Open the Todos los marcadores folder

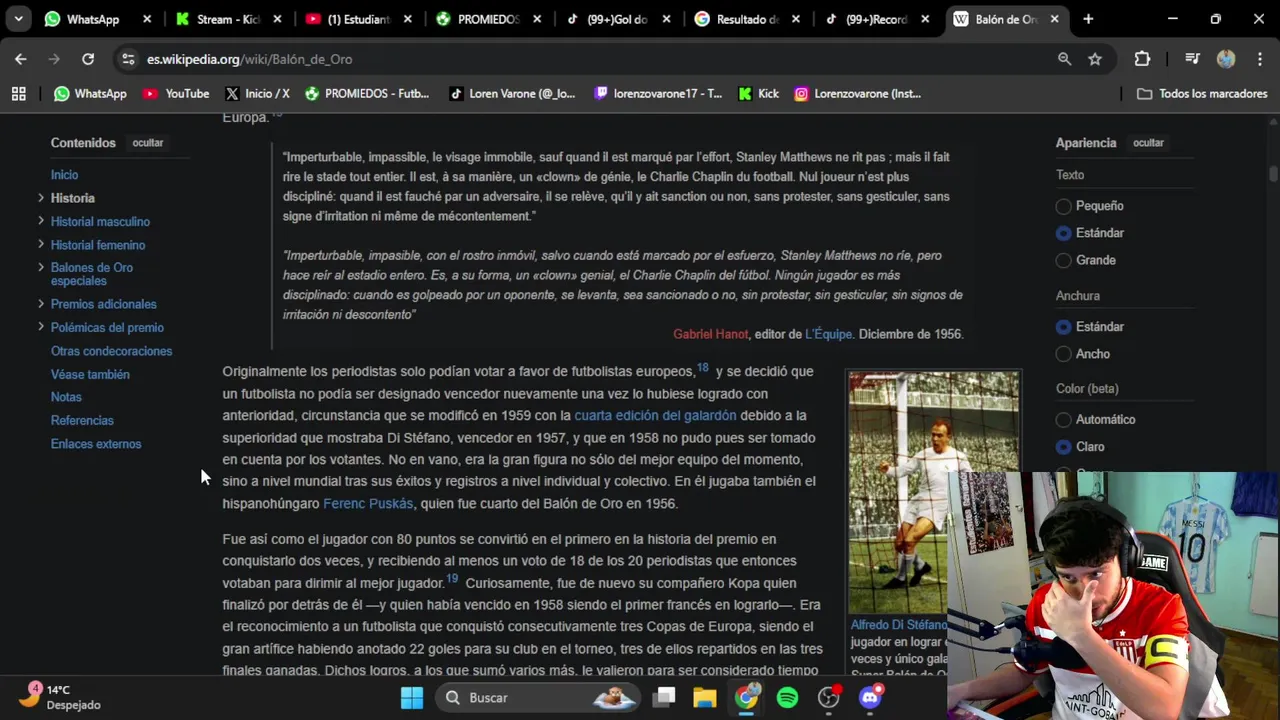1202,94
